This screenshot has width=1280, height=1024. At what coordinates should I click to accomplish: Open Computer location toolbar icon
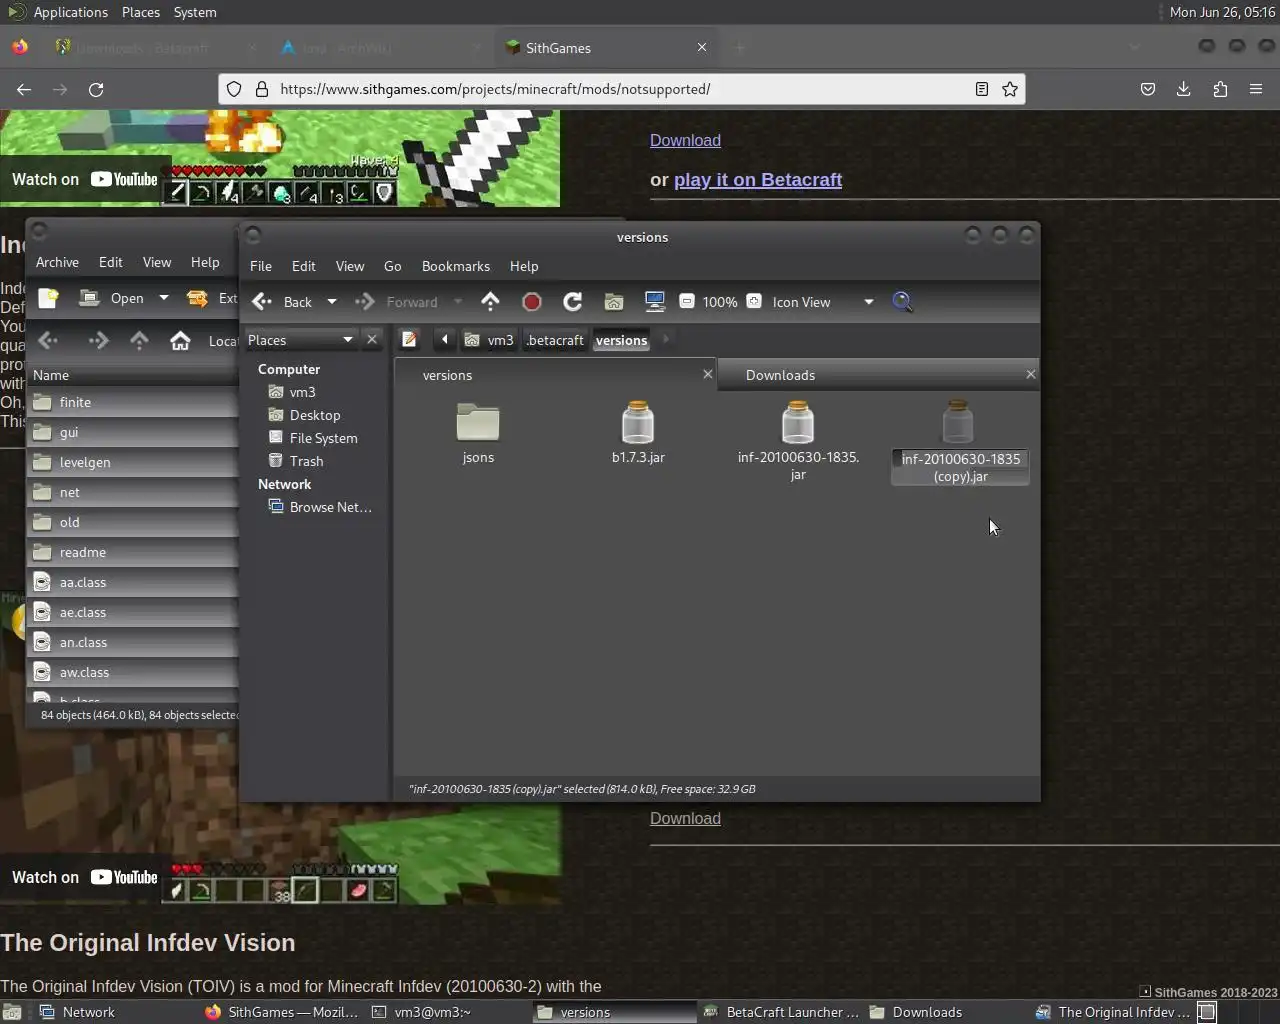pyautogui.click(x=655, y=301)
